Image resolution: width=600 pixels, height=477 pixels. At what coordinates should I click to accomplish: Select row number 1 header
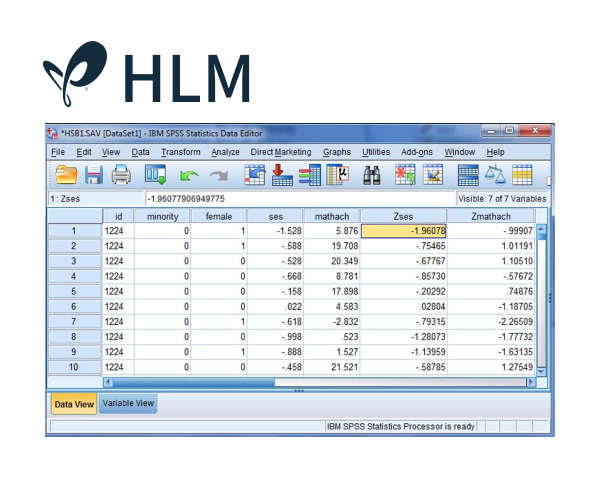point(74,231)
